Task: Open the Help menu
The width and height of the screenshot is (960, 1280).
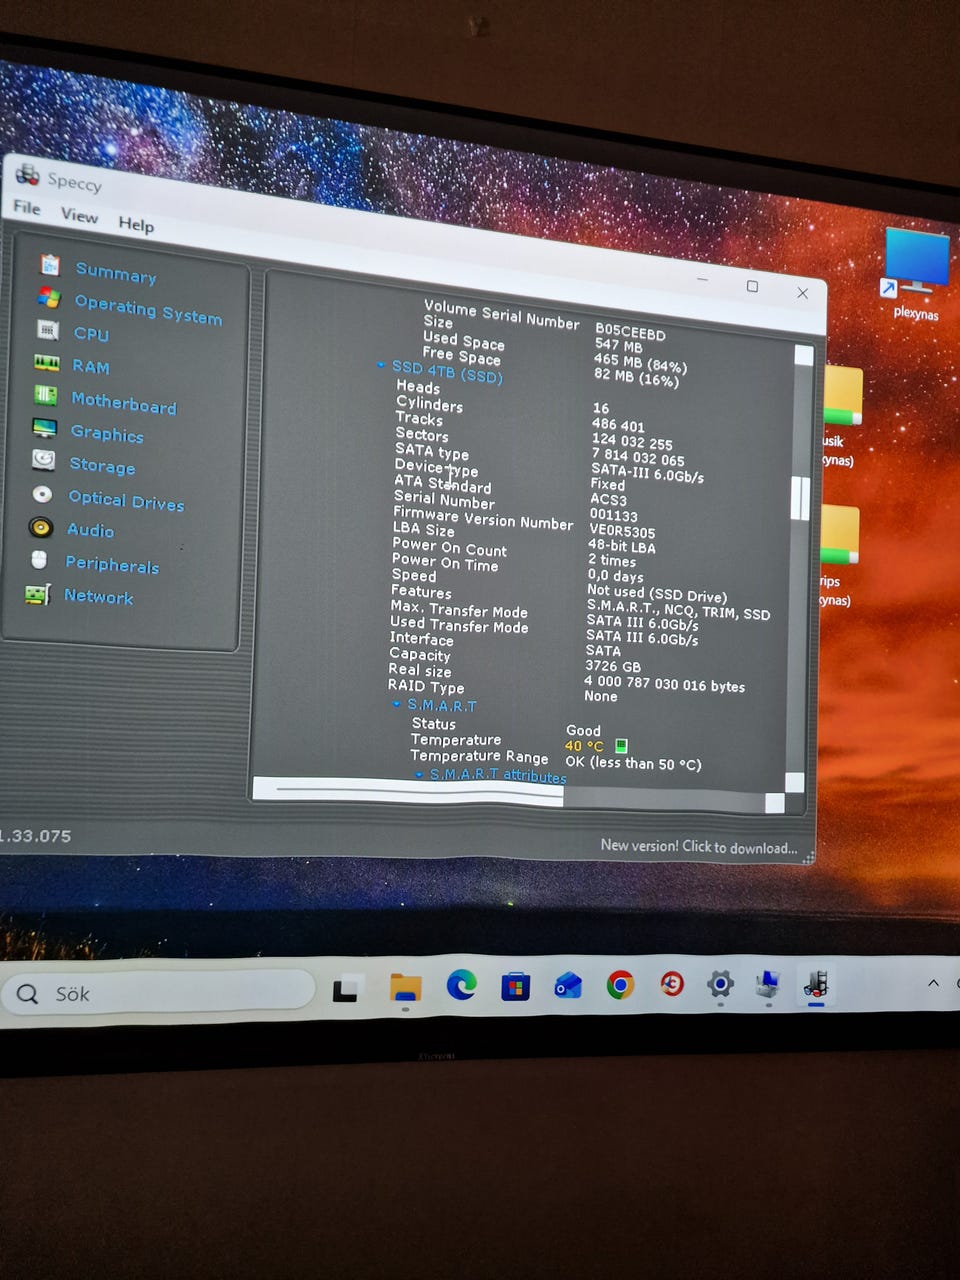Action: [136, 224]
